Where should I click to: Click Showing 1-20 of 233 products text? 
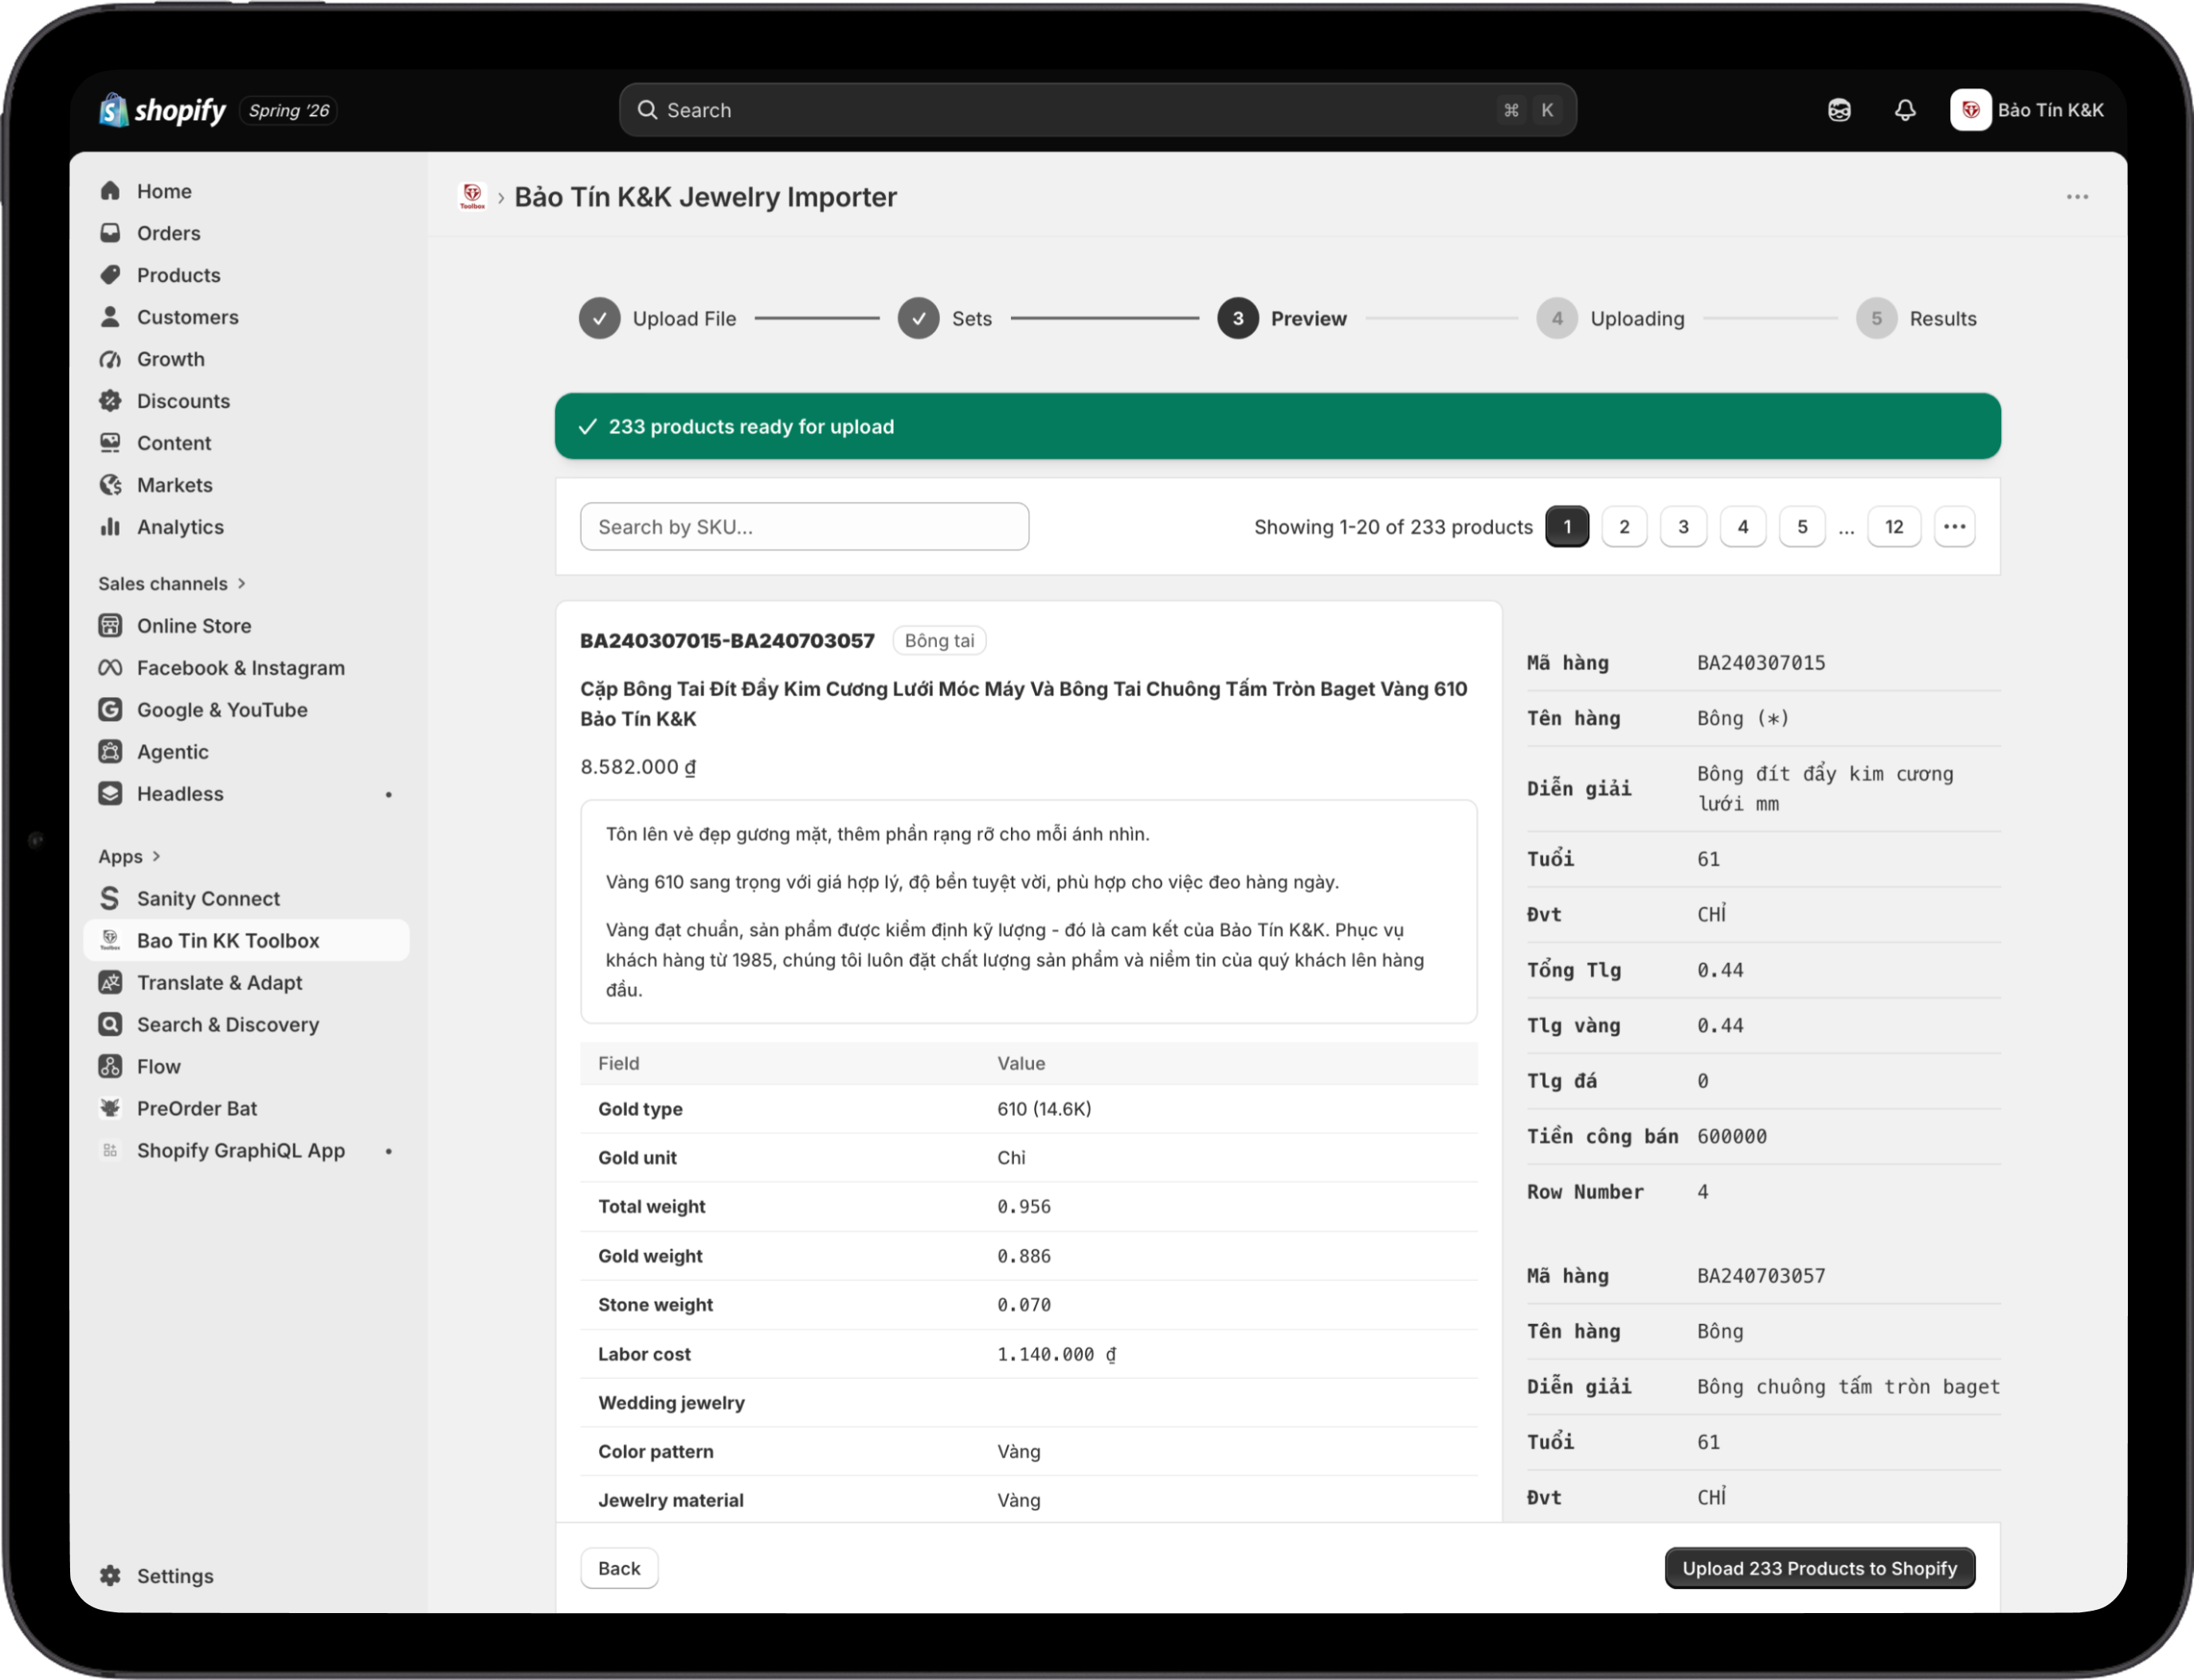tap(1393, 527)
